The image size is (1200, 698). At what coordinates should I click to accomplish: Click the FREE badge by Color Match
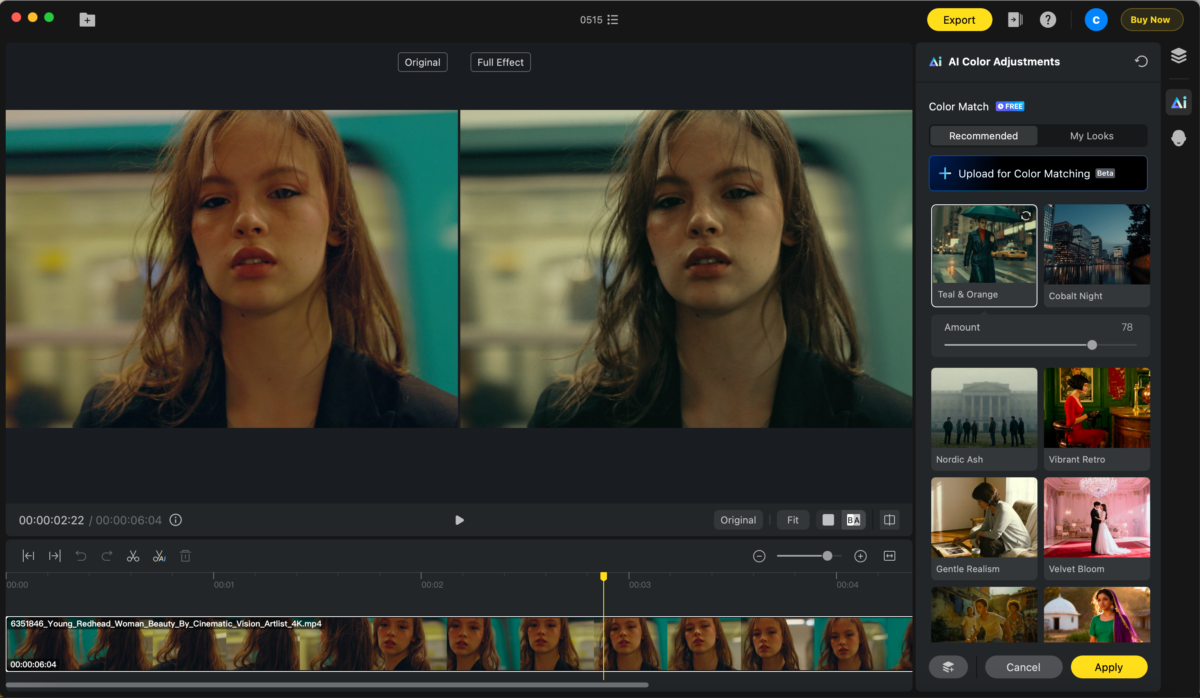pyautogui.click(x=1010, y=106)
